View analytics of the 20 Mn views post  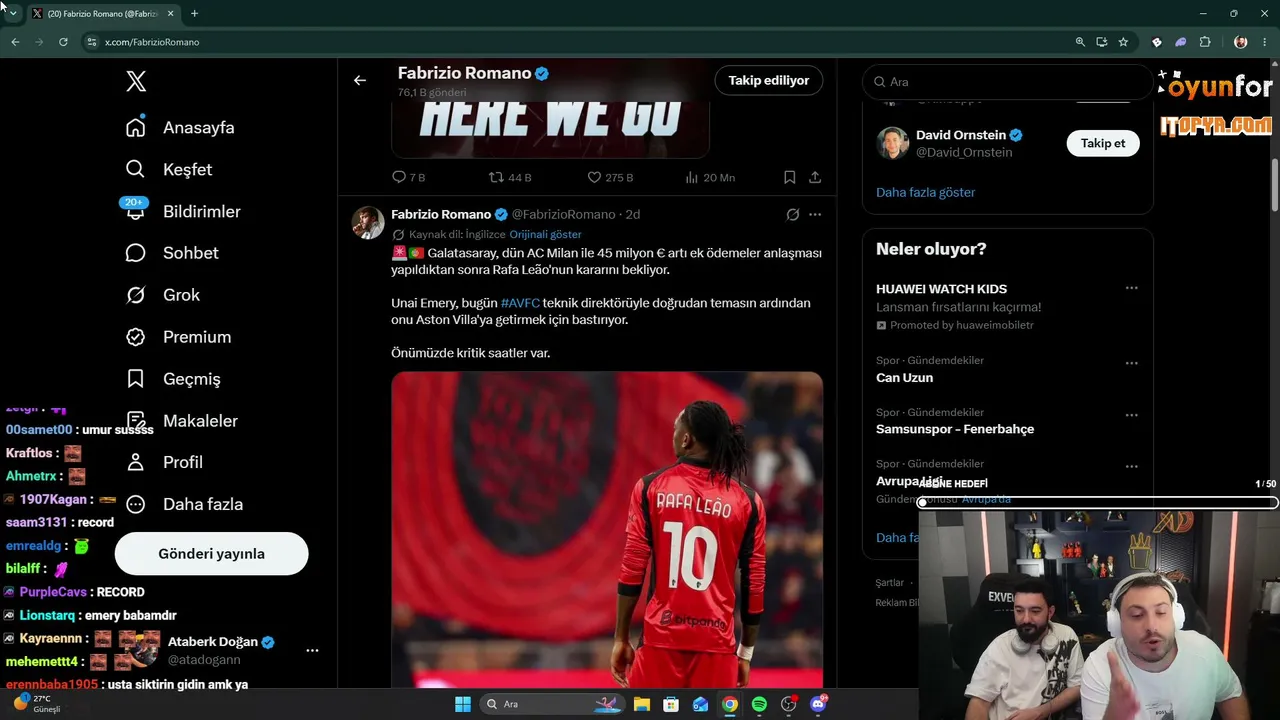click(710, 177)
